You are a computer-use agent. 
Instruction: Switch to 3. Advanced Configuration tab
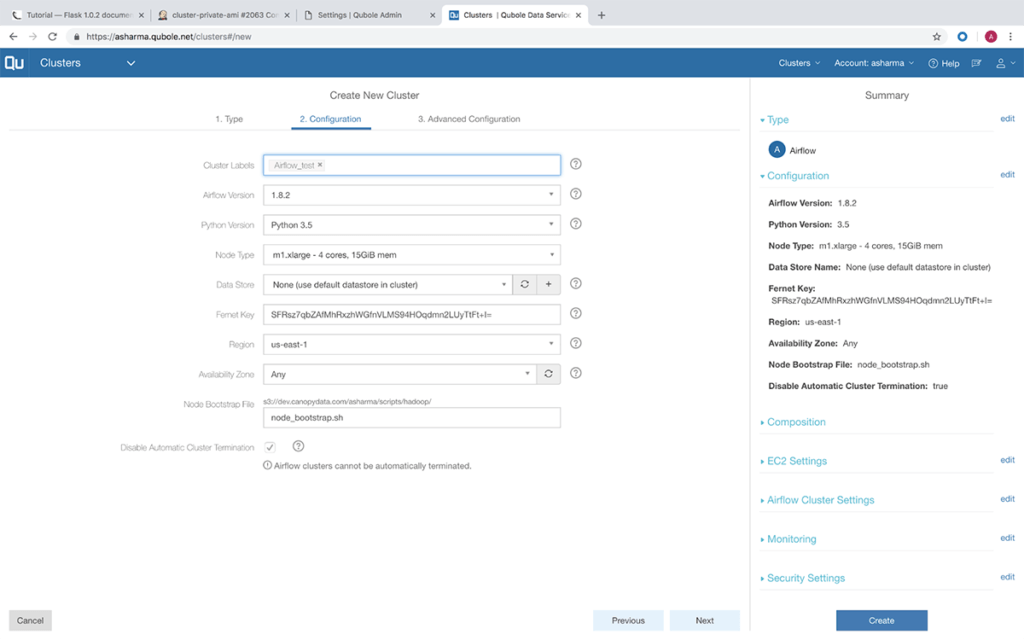click(x=469, y=119)
